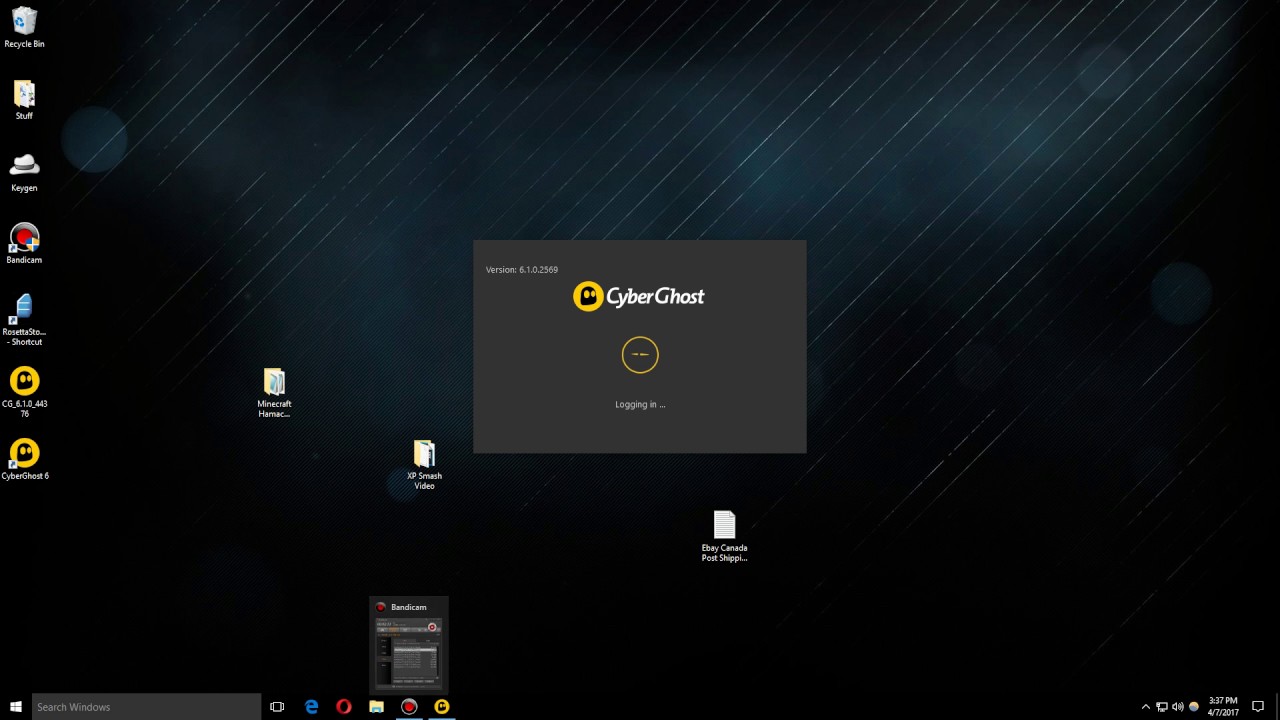1280x720 pixels.
Task: Select the Recycle Bin desktop icon
Action: [x=24, y=28]
